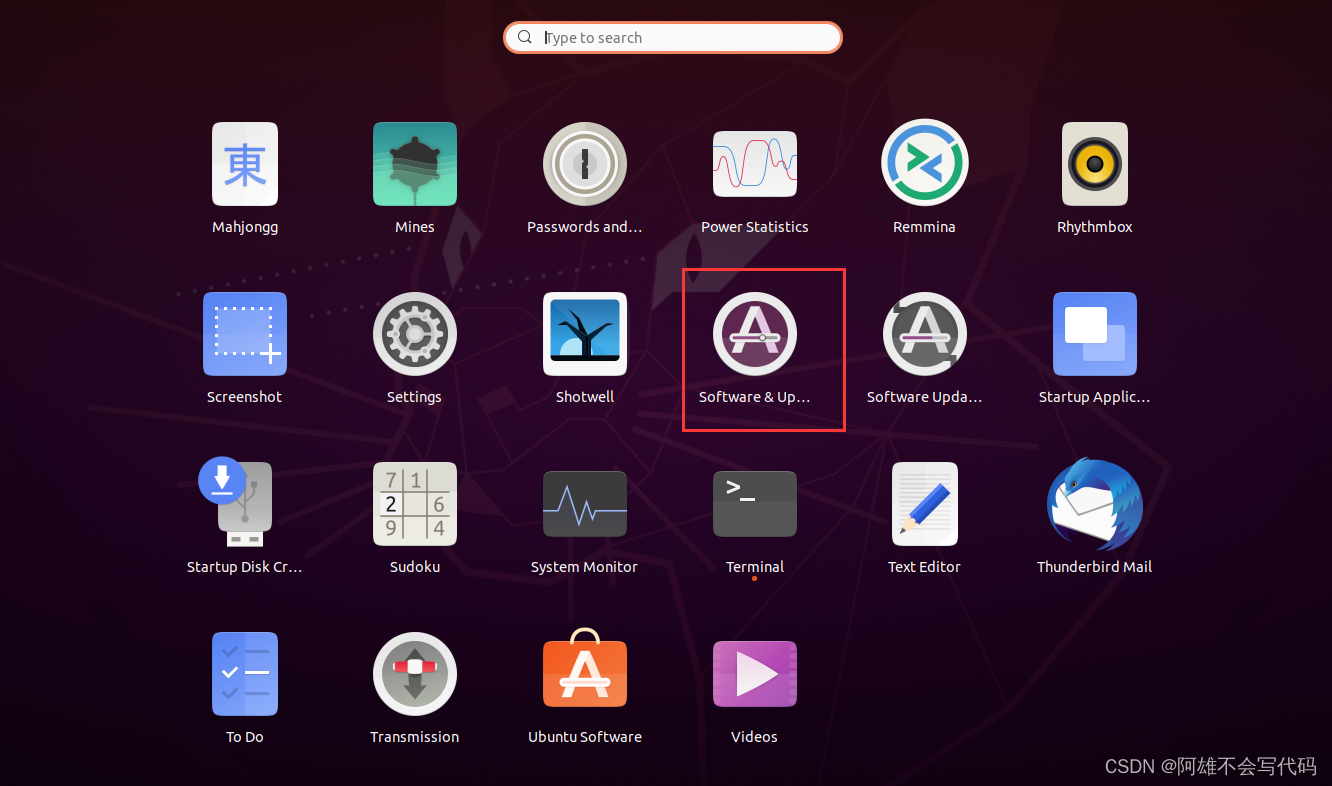Open the Transmission torrent client
This screenshot has width=1332, height=786.
coord(415,674)
